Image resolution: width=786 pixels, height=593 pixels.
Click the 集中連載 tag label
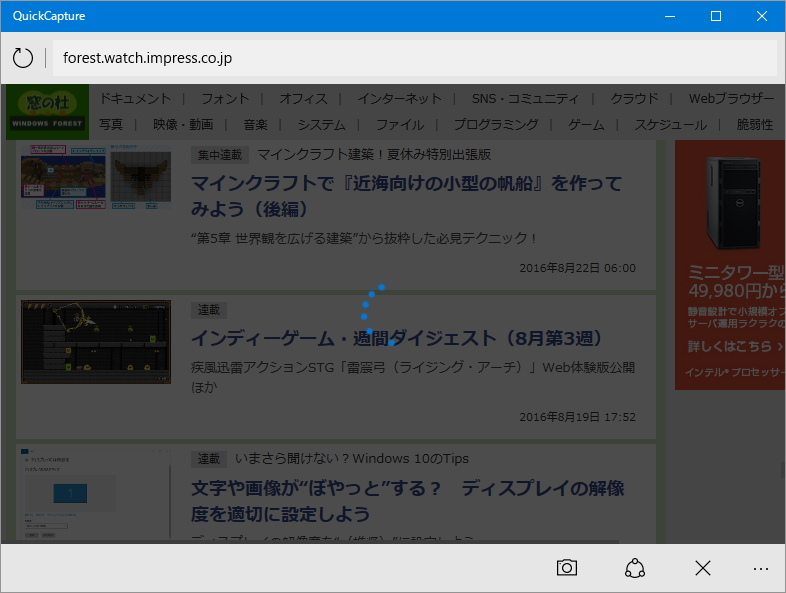[x=220, y=155]
